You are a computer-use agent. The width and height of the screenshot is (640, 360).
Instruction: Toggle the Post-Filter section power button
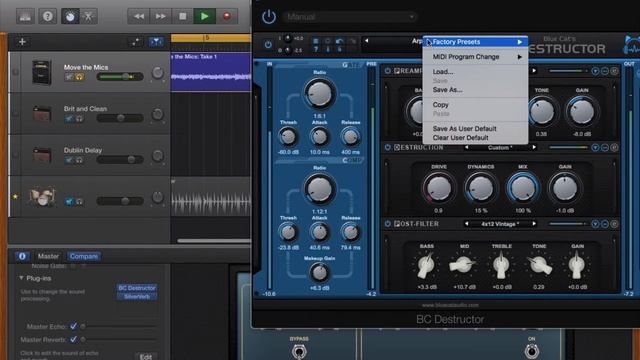coord(387,224)
